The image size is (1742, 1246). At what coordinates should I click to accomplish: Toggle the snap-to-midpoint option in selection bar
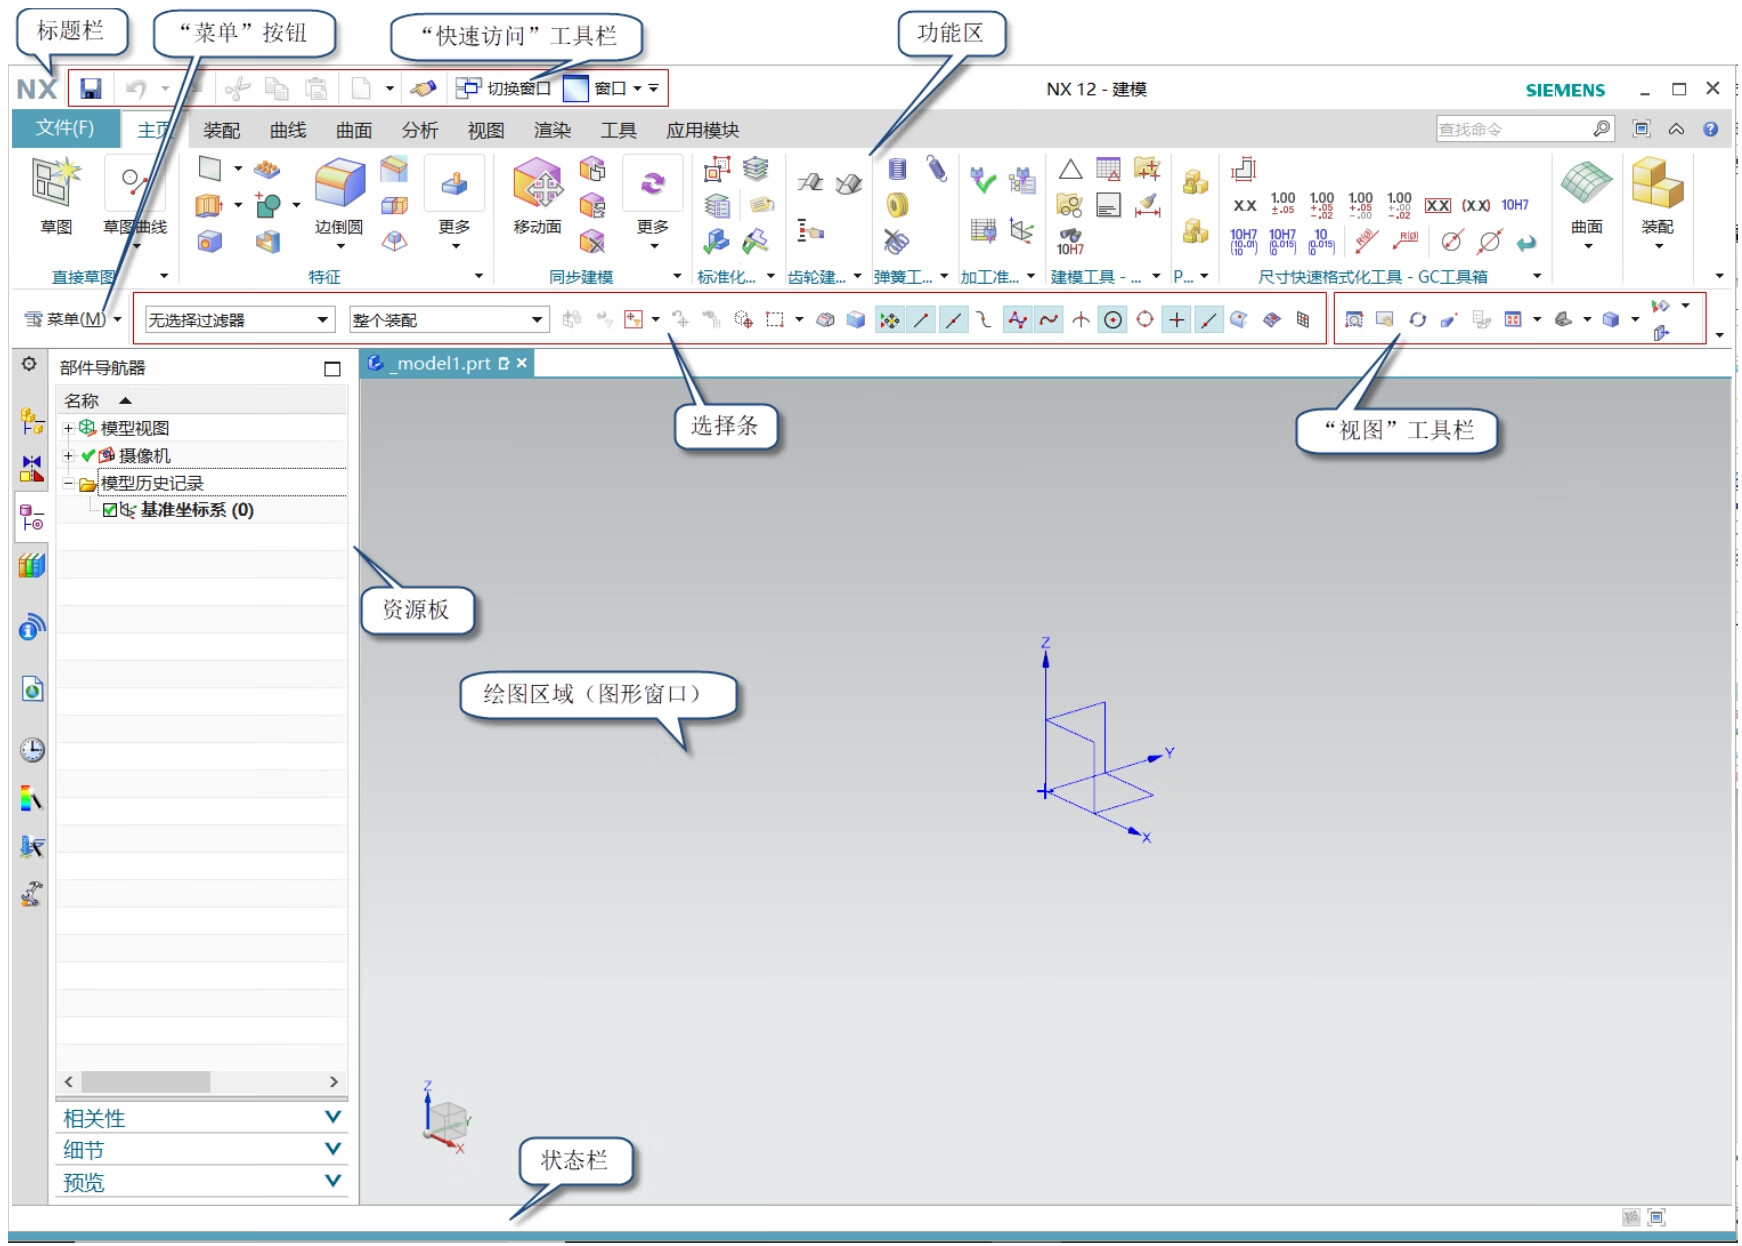point(953,320)
